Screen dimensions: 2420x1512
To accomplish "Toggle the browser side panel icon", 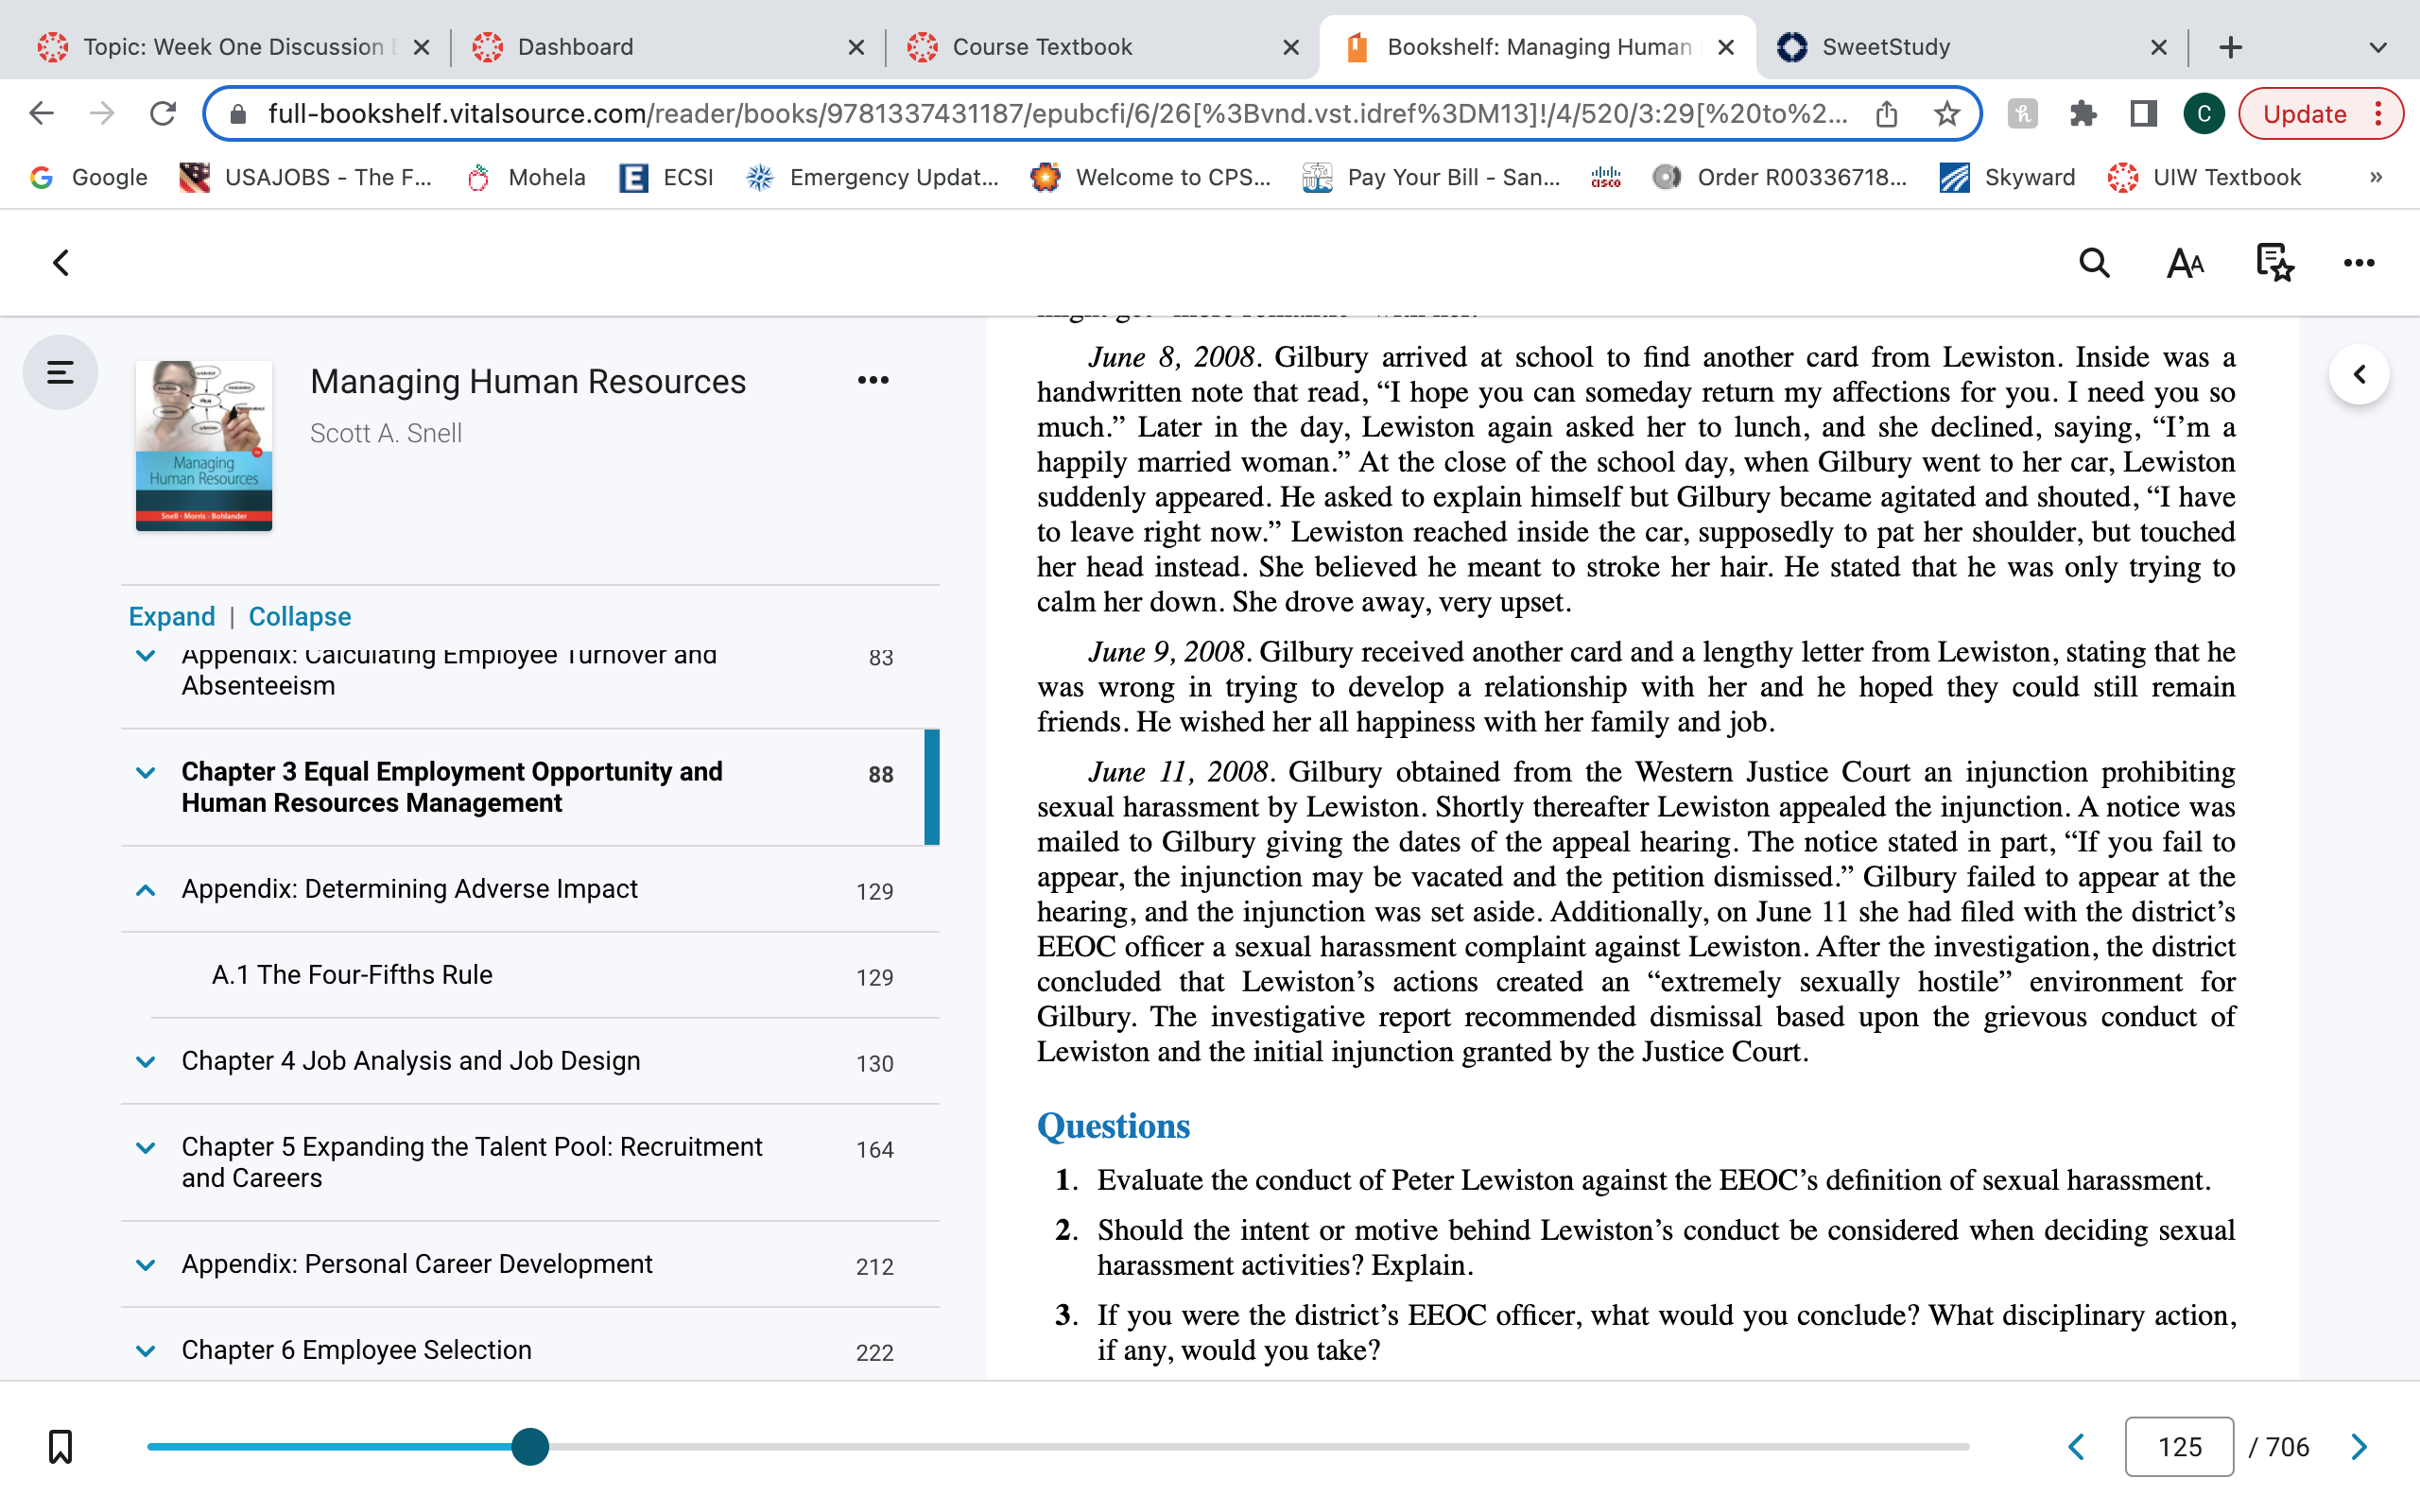I will click(x=2143, y=114).
